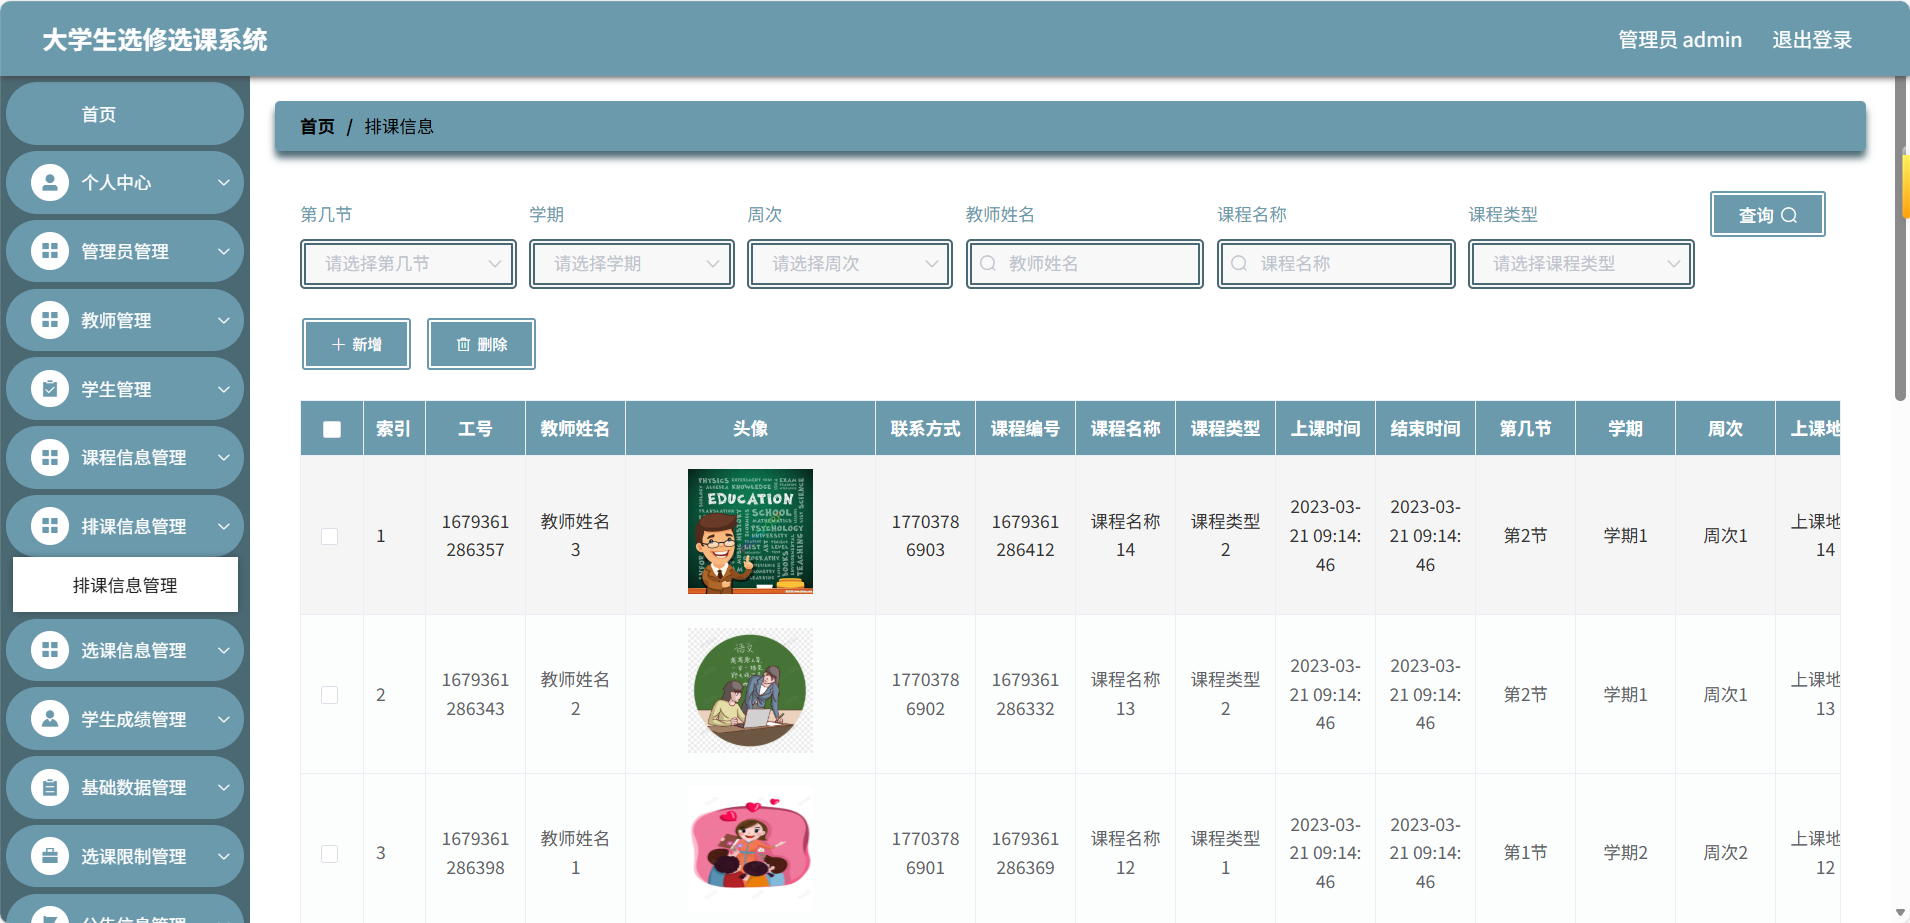Click the trash icon on 删除 button

[x=463, y=344]
